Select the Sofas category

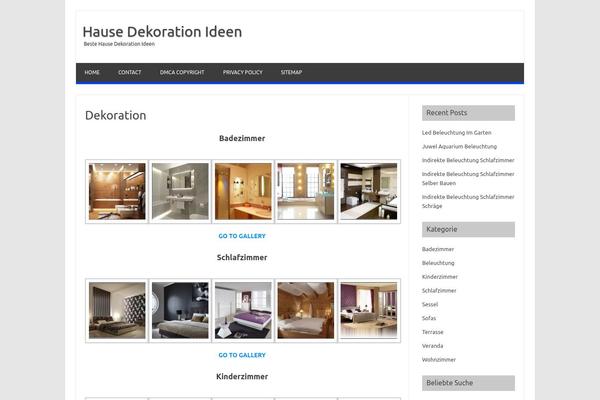click(x=429, y=318)
